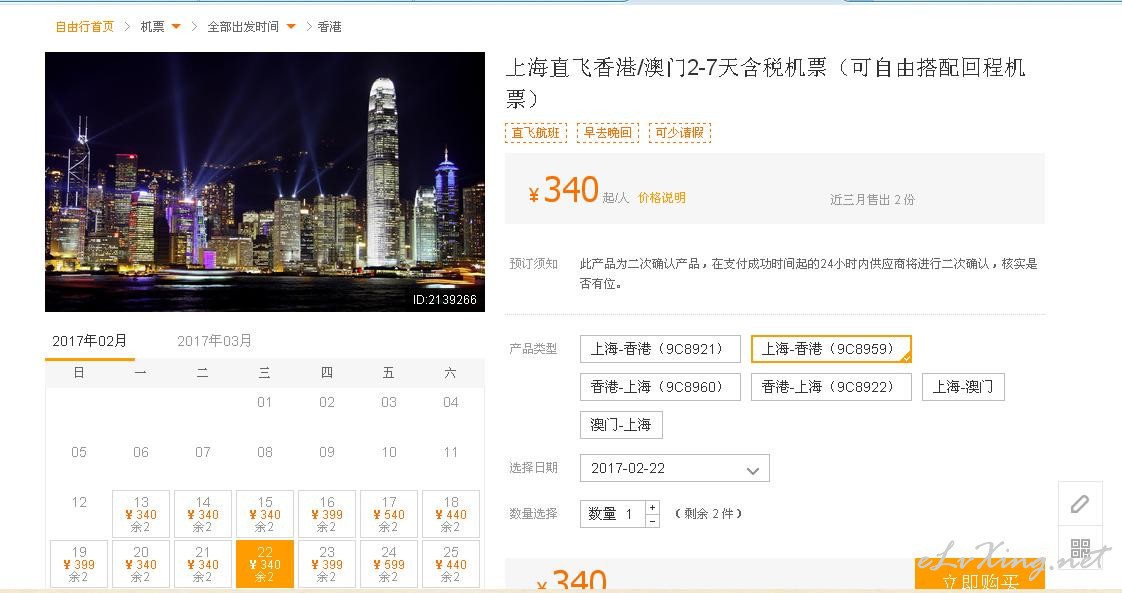Screen dimensions: 1122x593
Task: Click the 香港 breadcrumb
Action: pyautogui.click(x=329, y=26)
